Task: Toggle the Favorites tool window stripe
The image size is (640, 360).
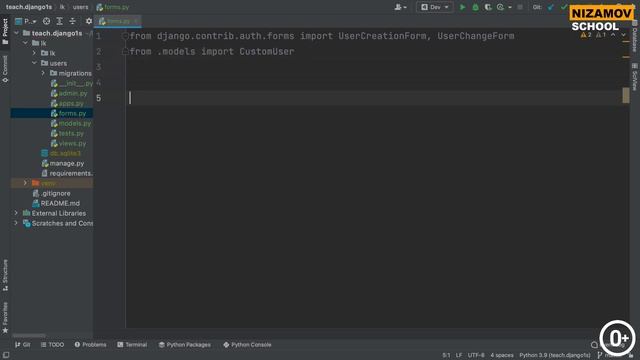Action: 5,318
